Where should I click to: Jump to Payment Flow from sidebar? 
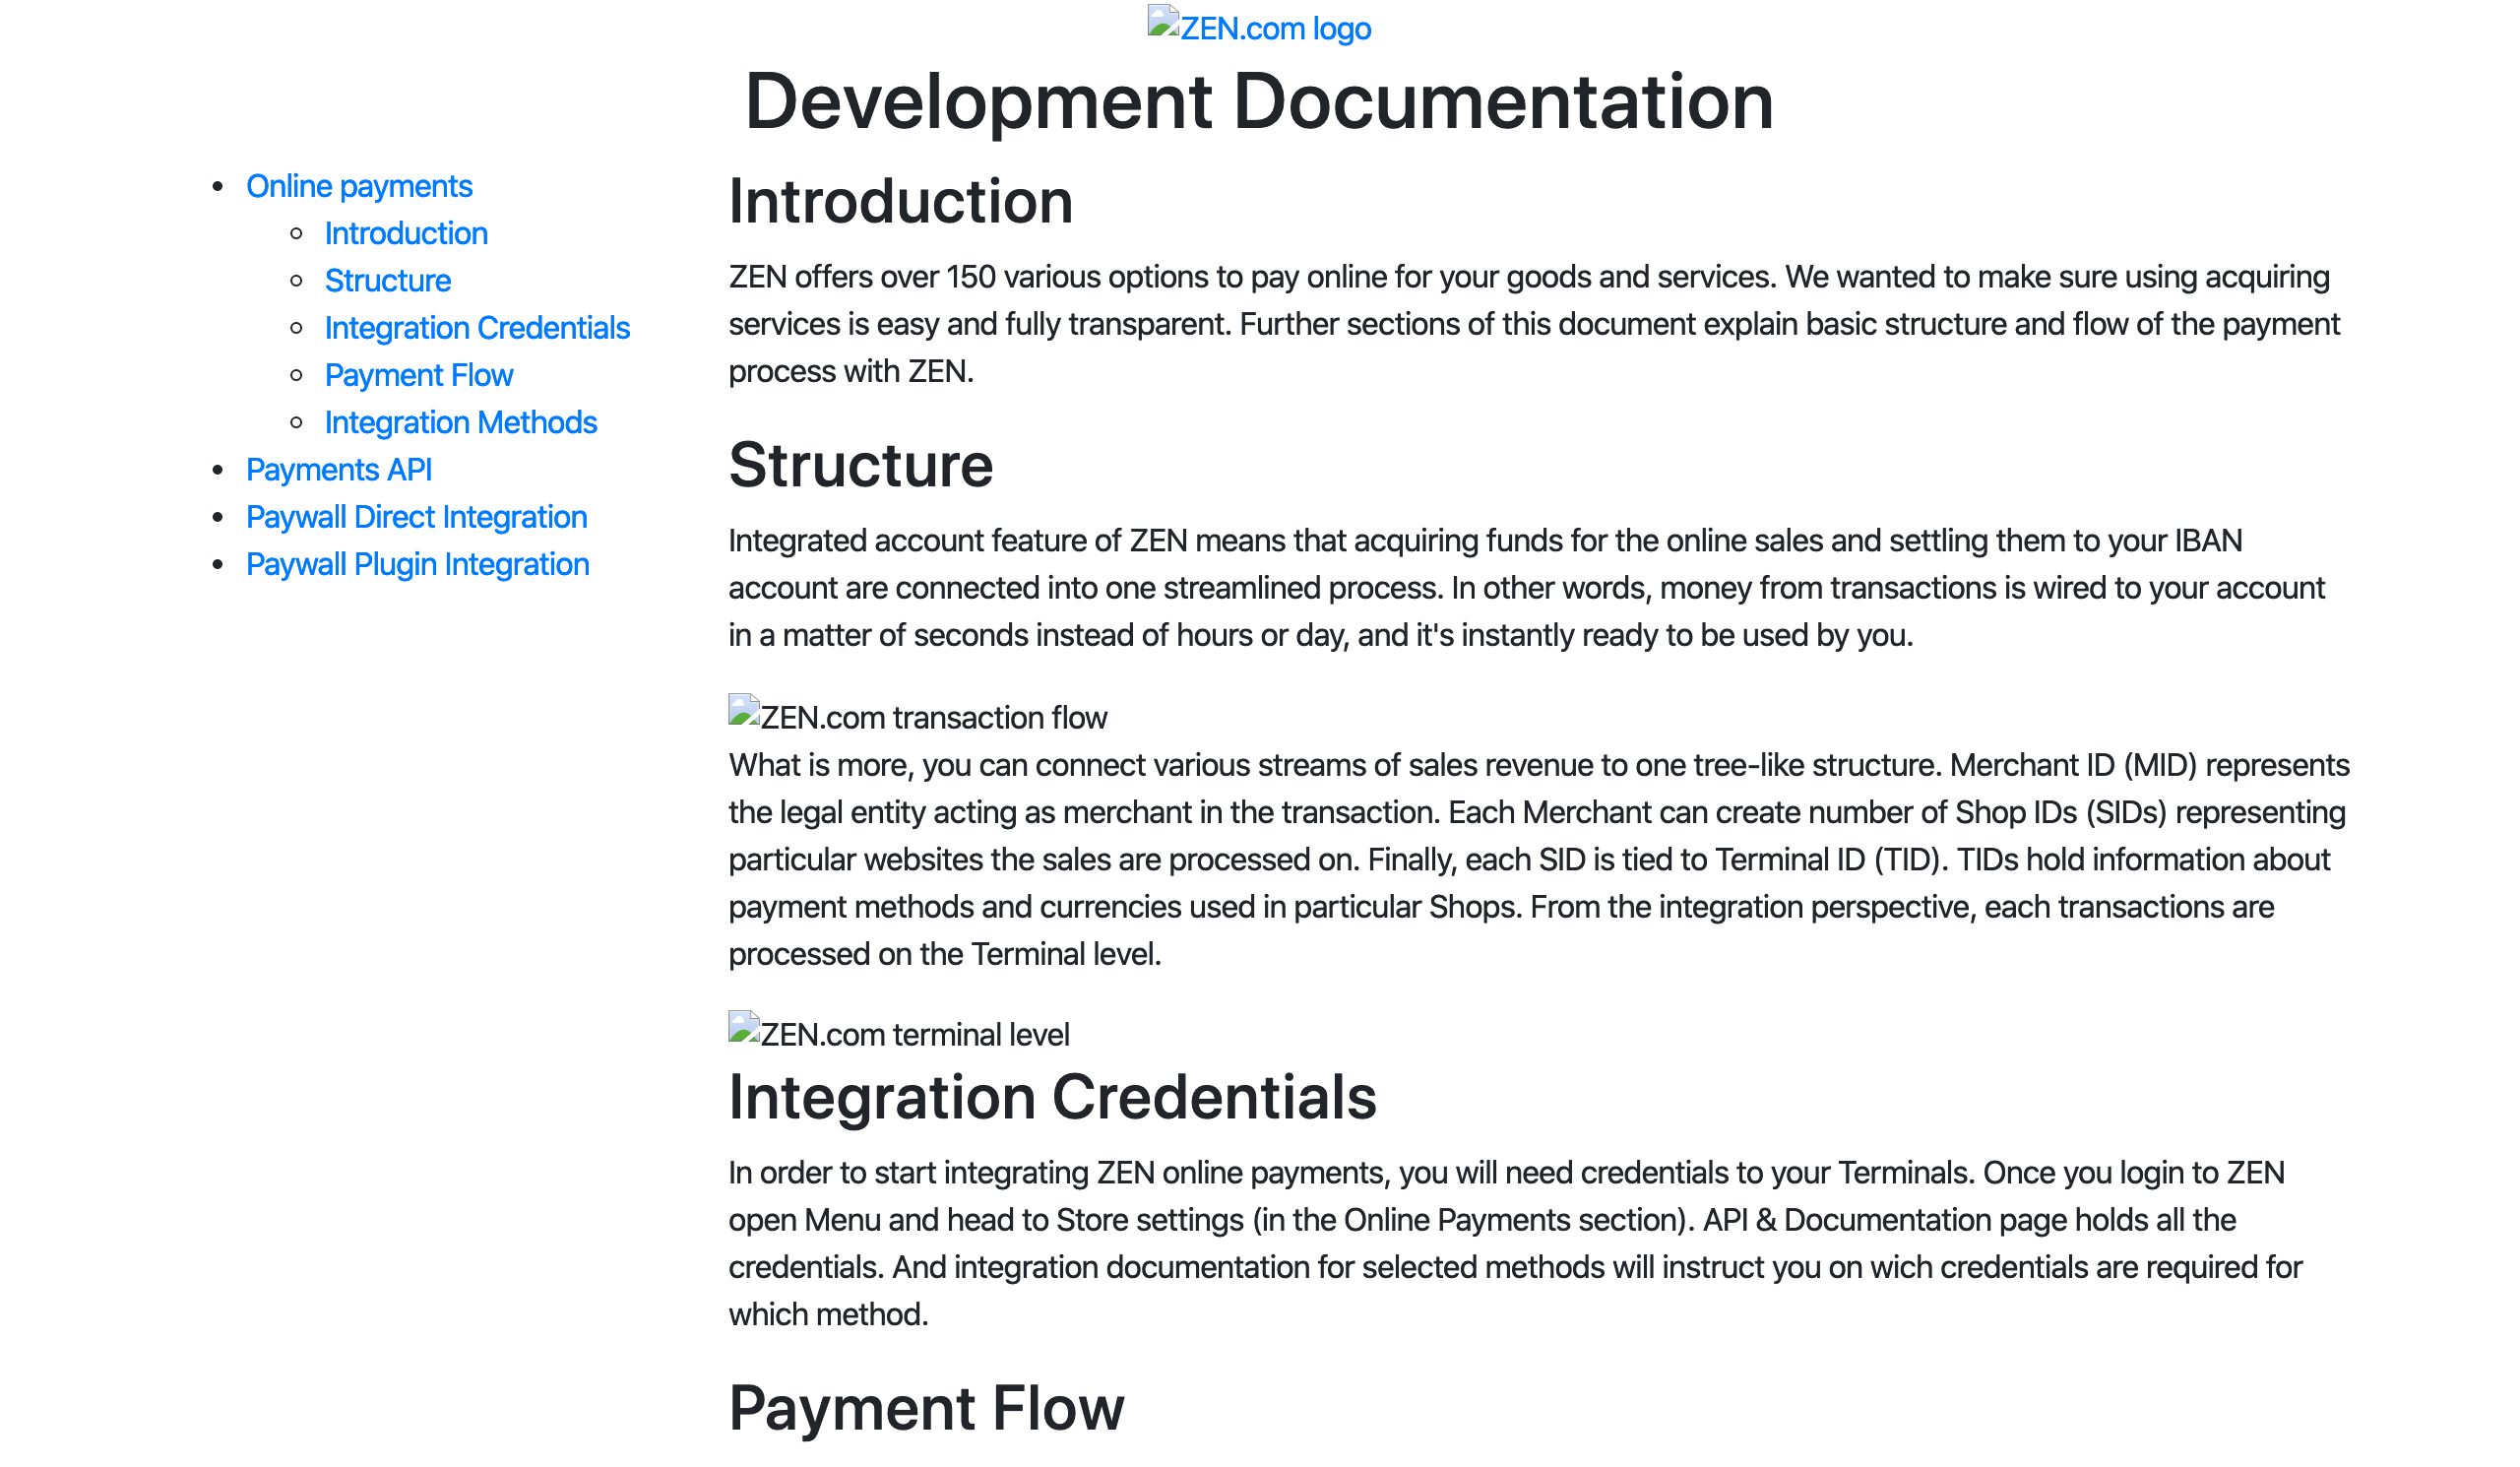coord(419,375)
